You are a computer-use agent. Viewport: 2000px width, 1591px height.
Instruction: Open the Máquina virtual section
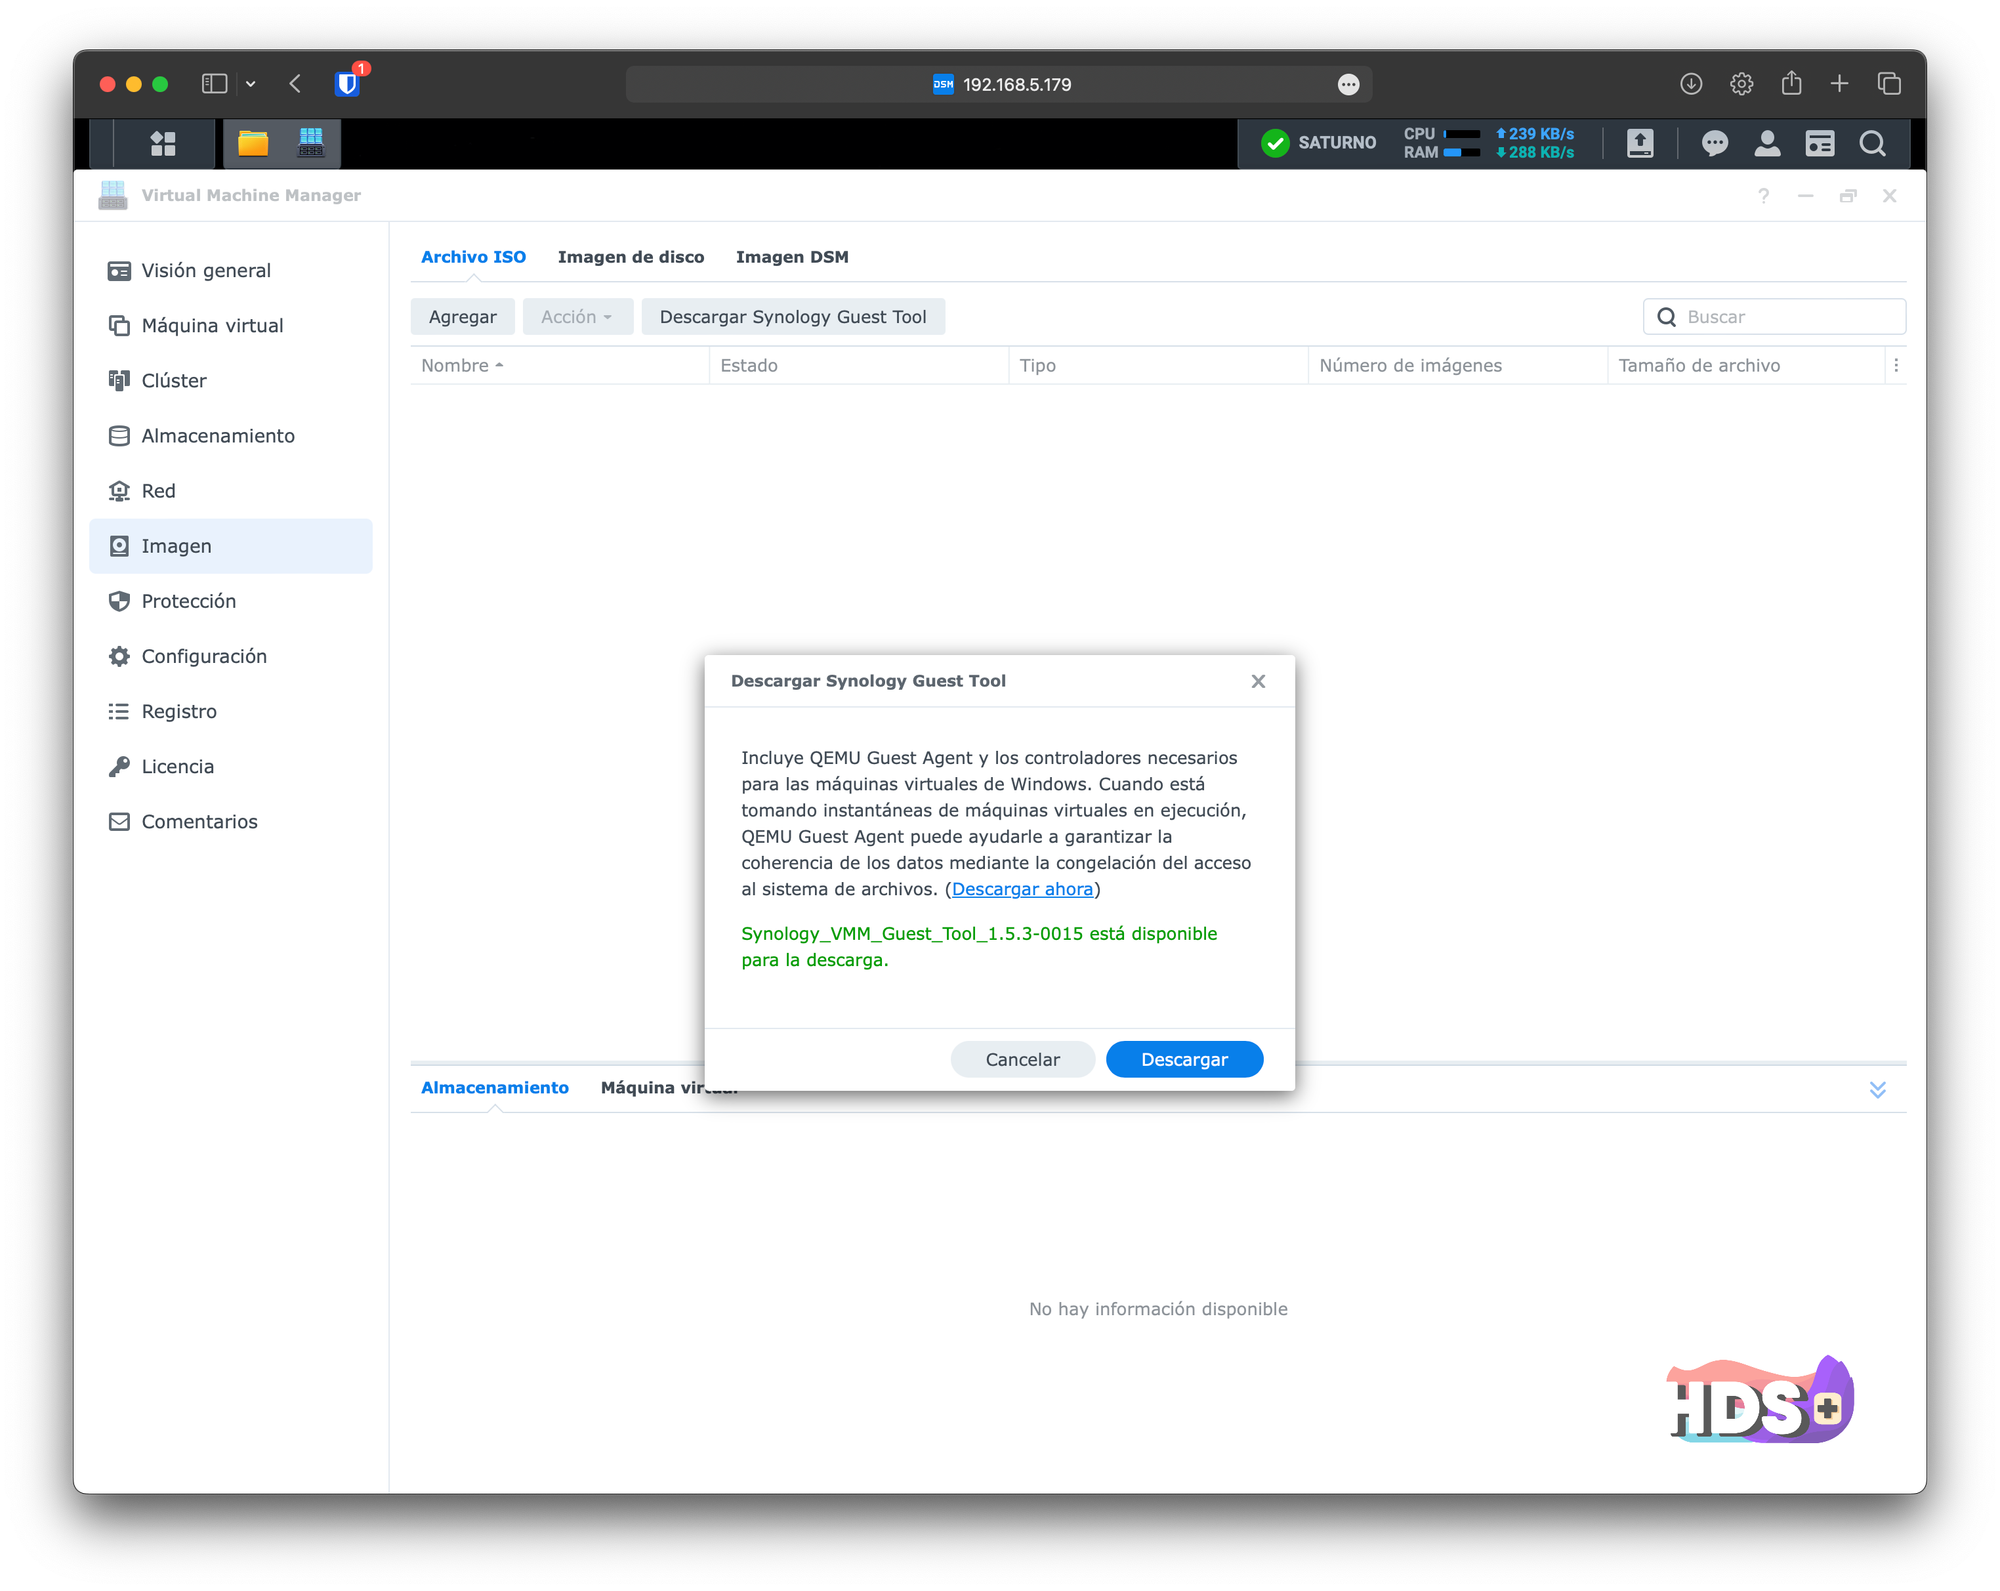[231, 326]
